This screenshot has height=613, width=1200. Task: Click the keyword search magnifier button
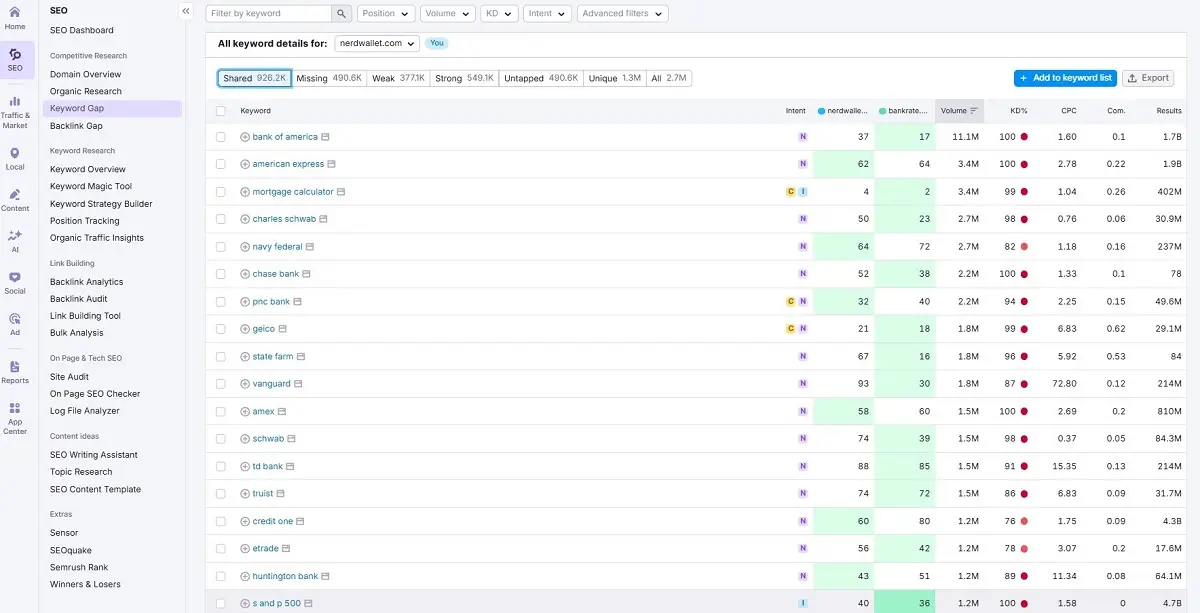click(x=342, y=14)
